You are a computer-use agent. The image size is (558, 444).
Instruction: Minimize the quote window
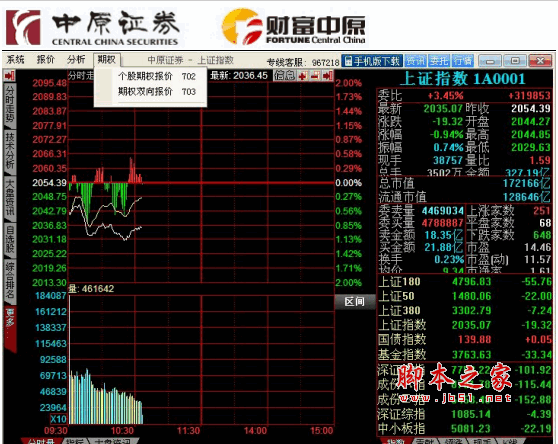click(x=490, y=61)
